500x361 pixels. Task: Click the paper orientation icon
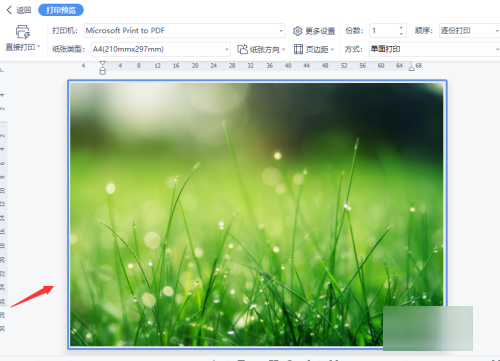[x=242, y=49]
